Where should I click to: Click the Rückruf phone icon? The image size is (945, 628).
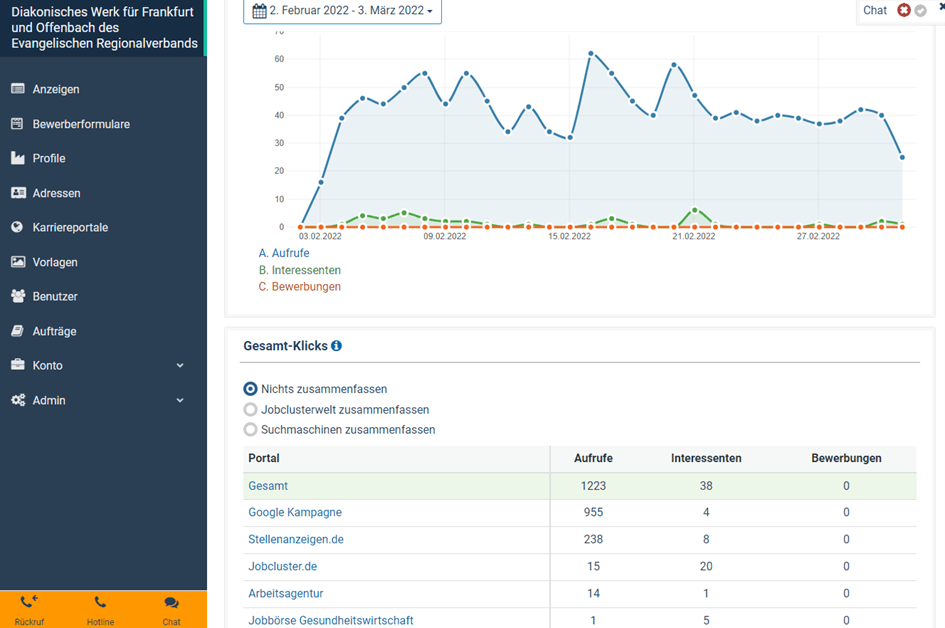tap(28, 602)
